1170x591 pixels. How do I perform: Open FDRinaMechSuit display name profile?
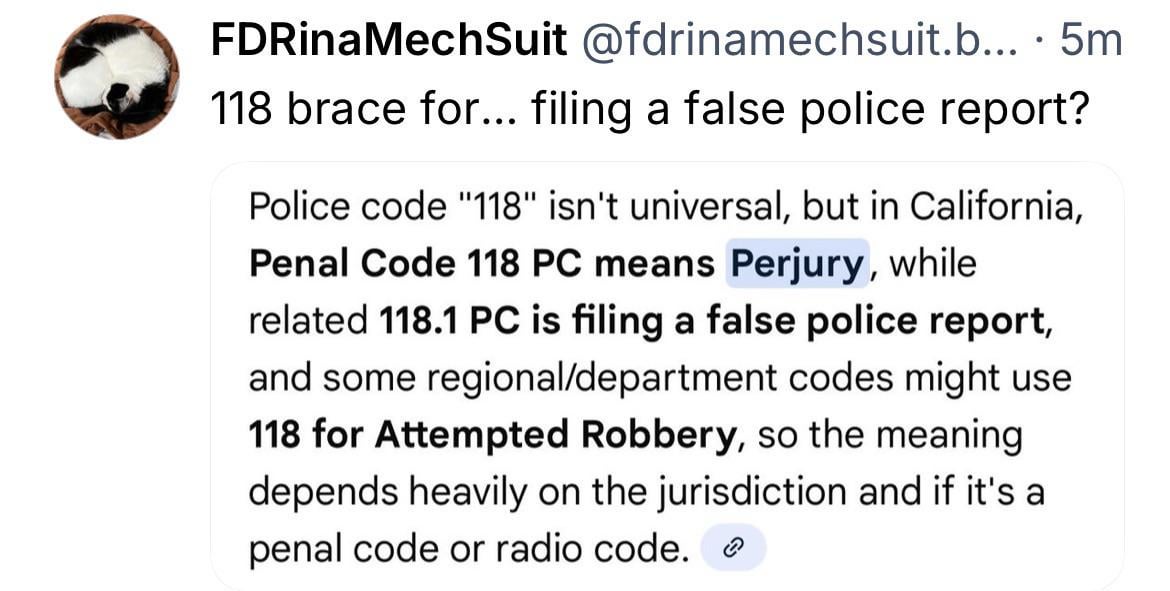click(x=389, y=41)
